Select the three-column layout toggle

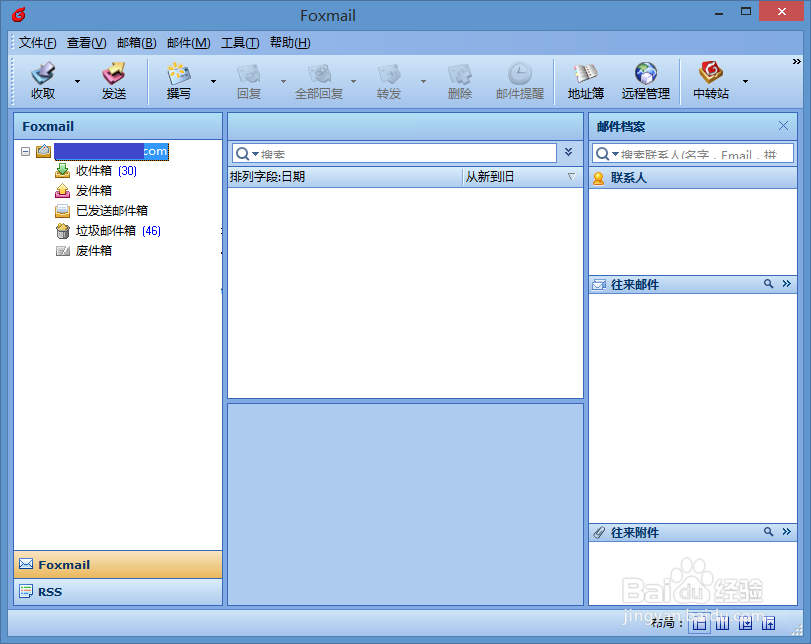point(722,624)
